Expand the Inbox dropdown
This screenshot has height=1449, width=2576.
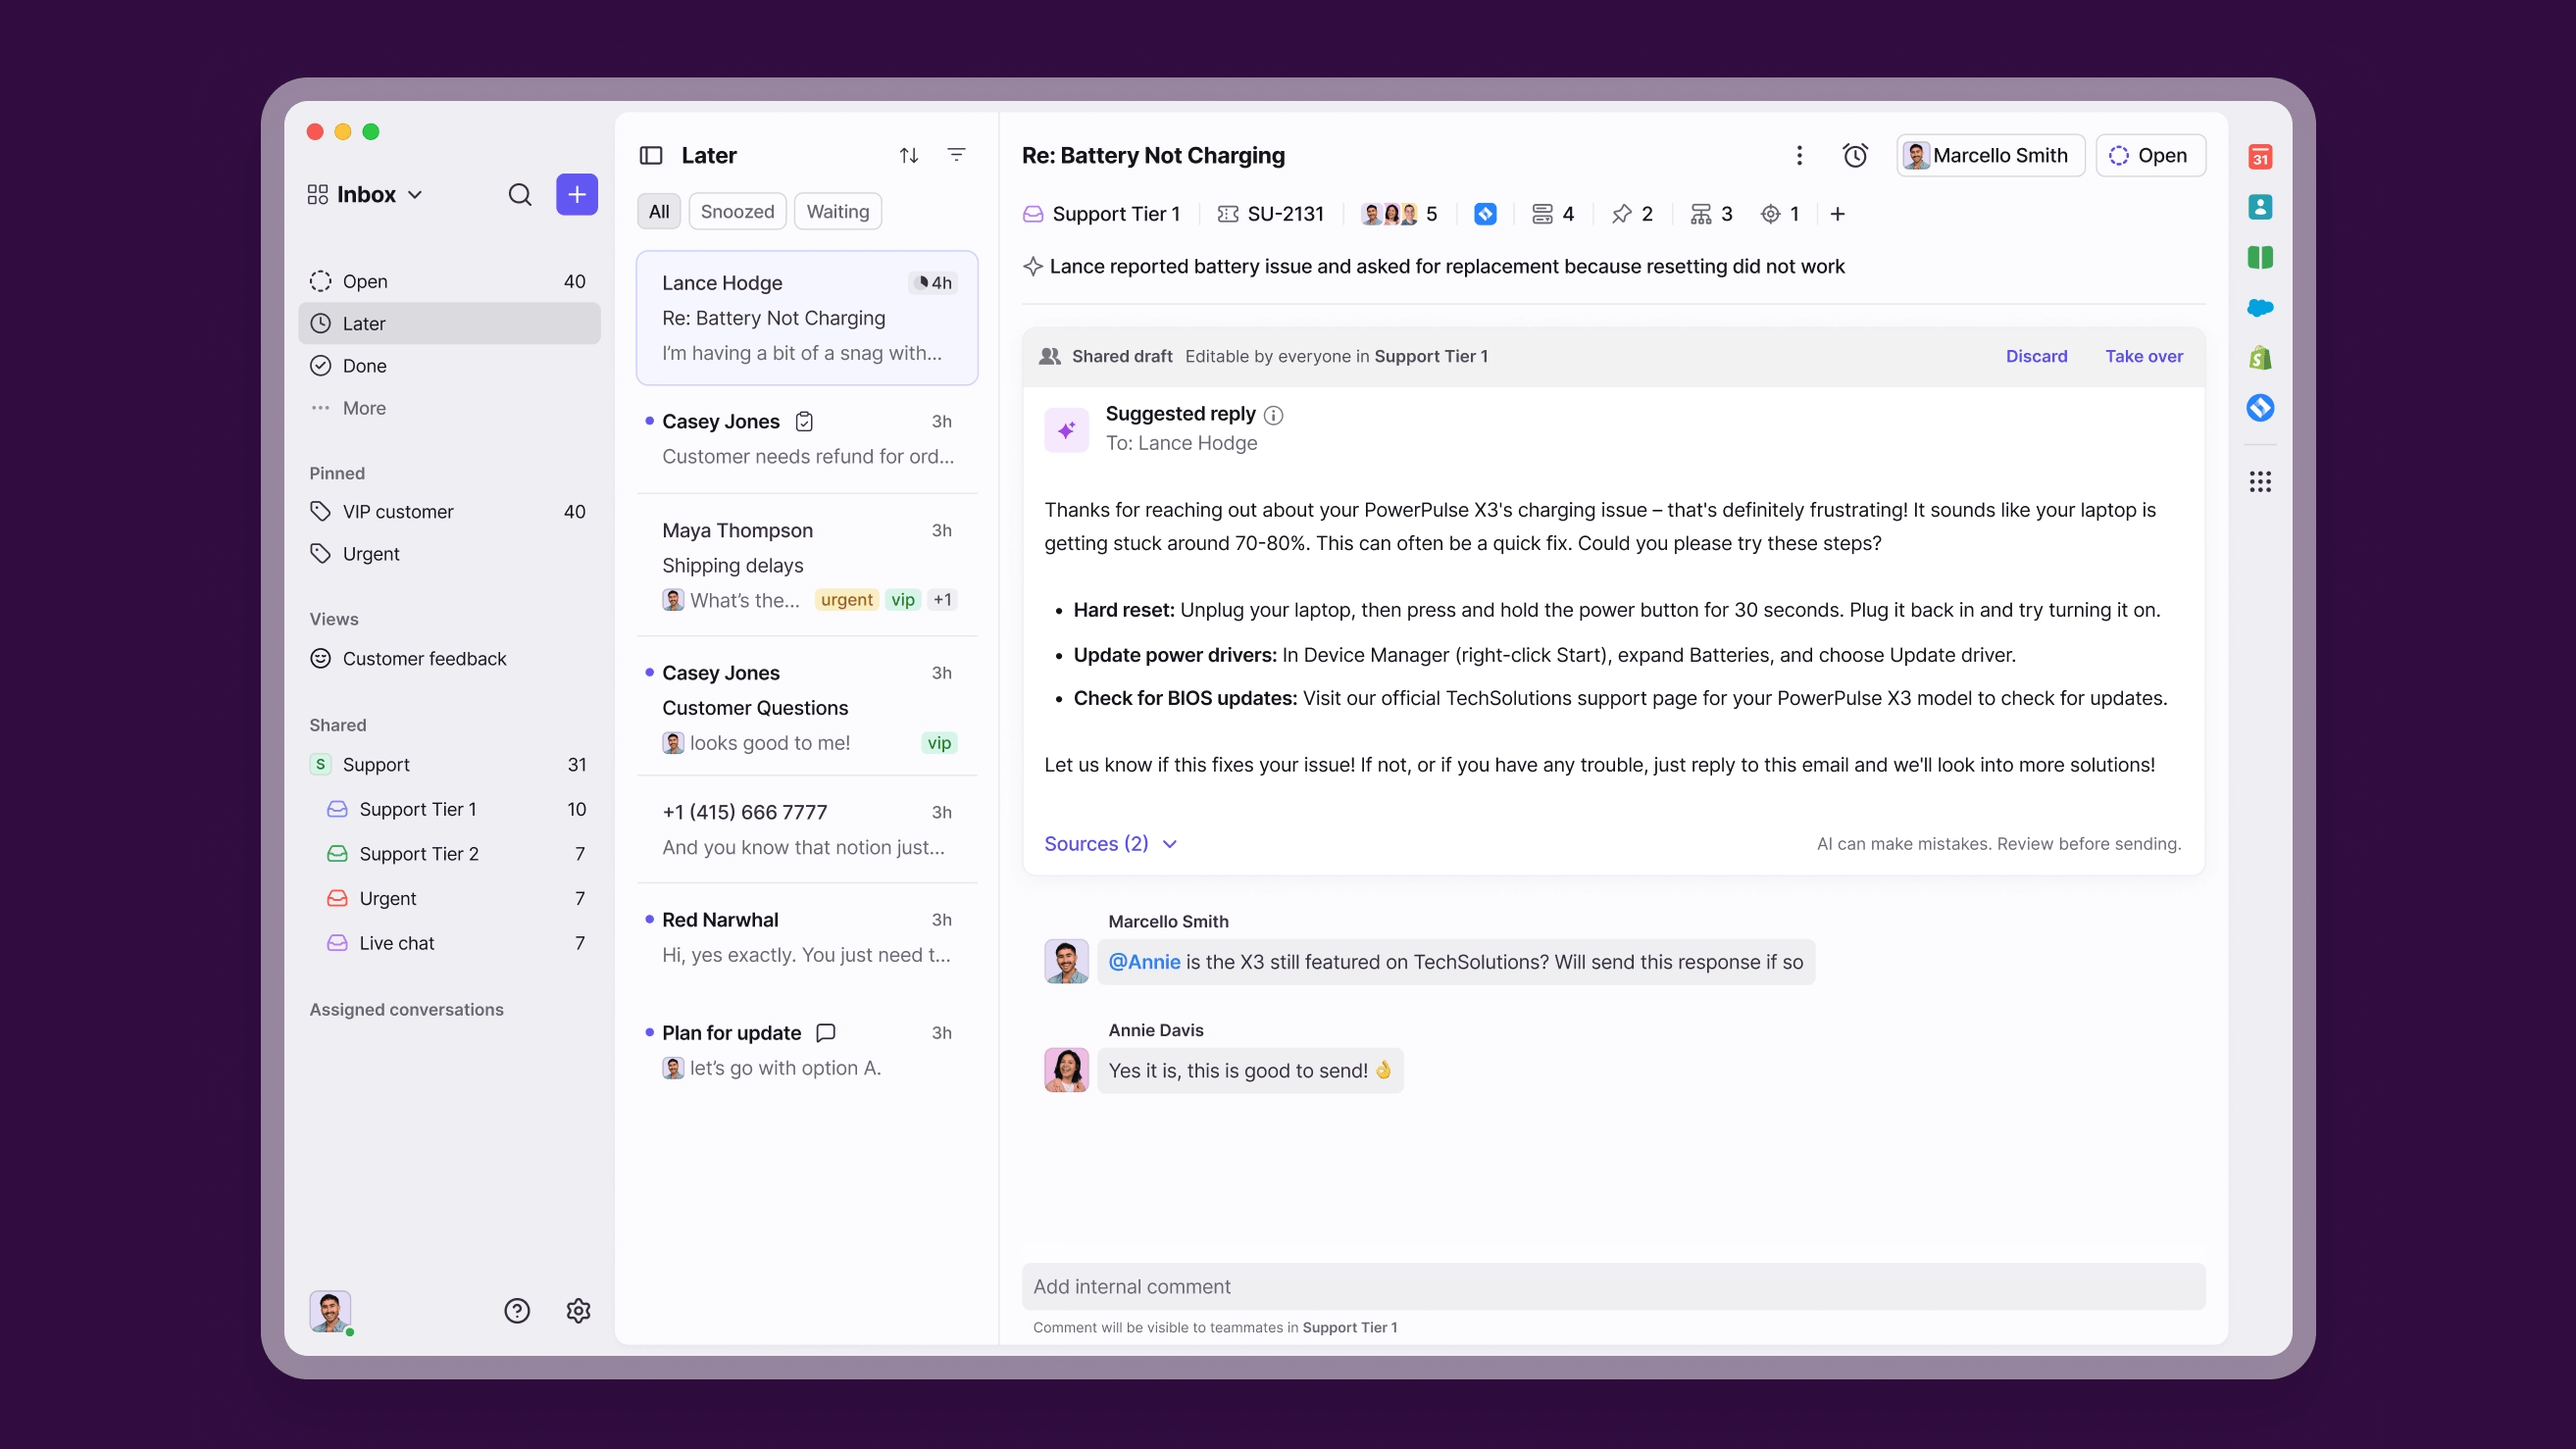(x=417, y=194)
